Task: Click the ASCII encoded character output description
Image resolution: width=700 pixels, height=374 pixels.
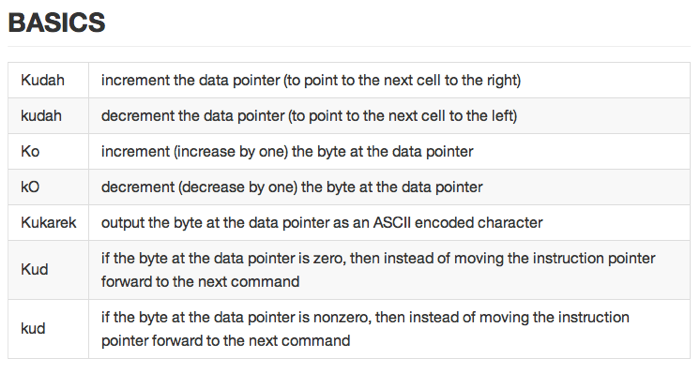Action: point(322,223)
